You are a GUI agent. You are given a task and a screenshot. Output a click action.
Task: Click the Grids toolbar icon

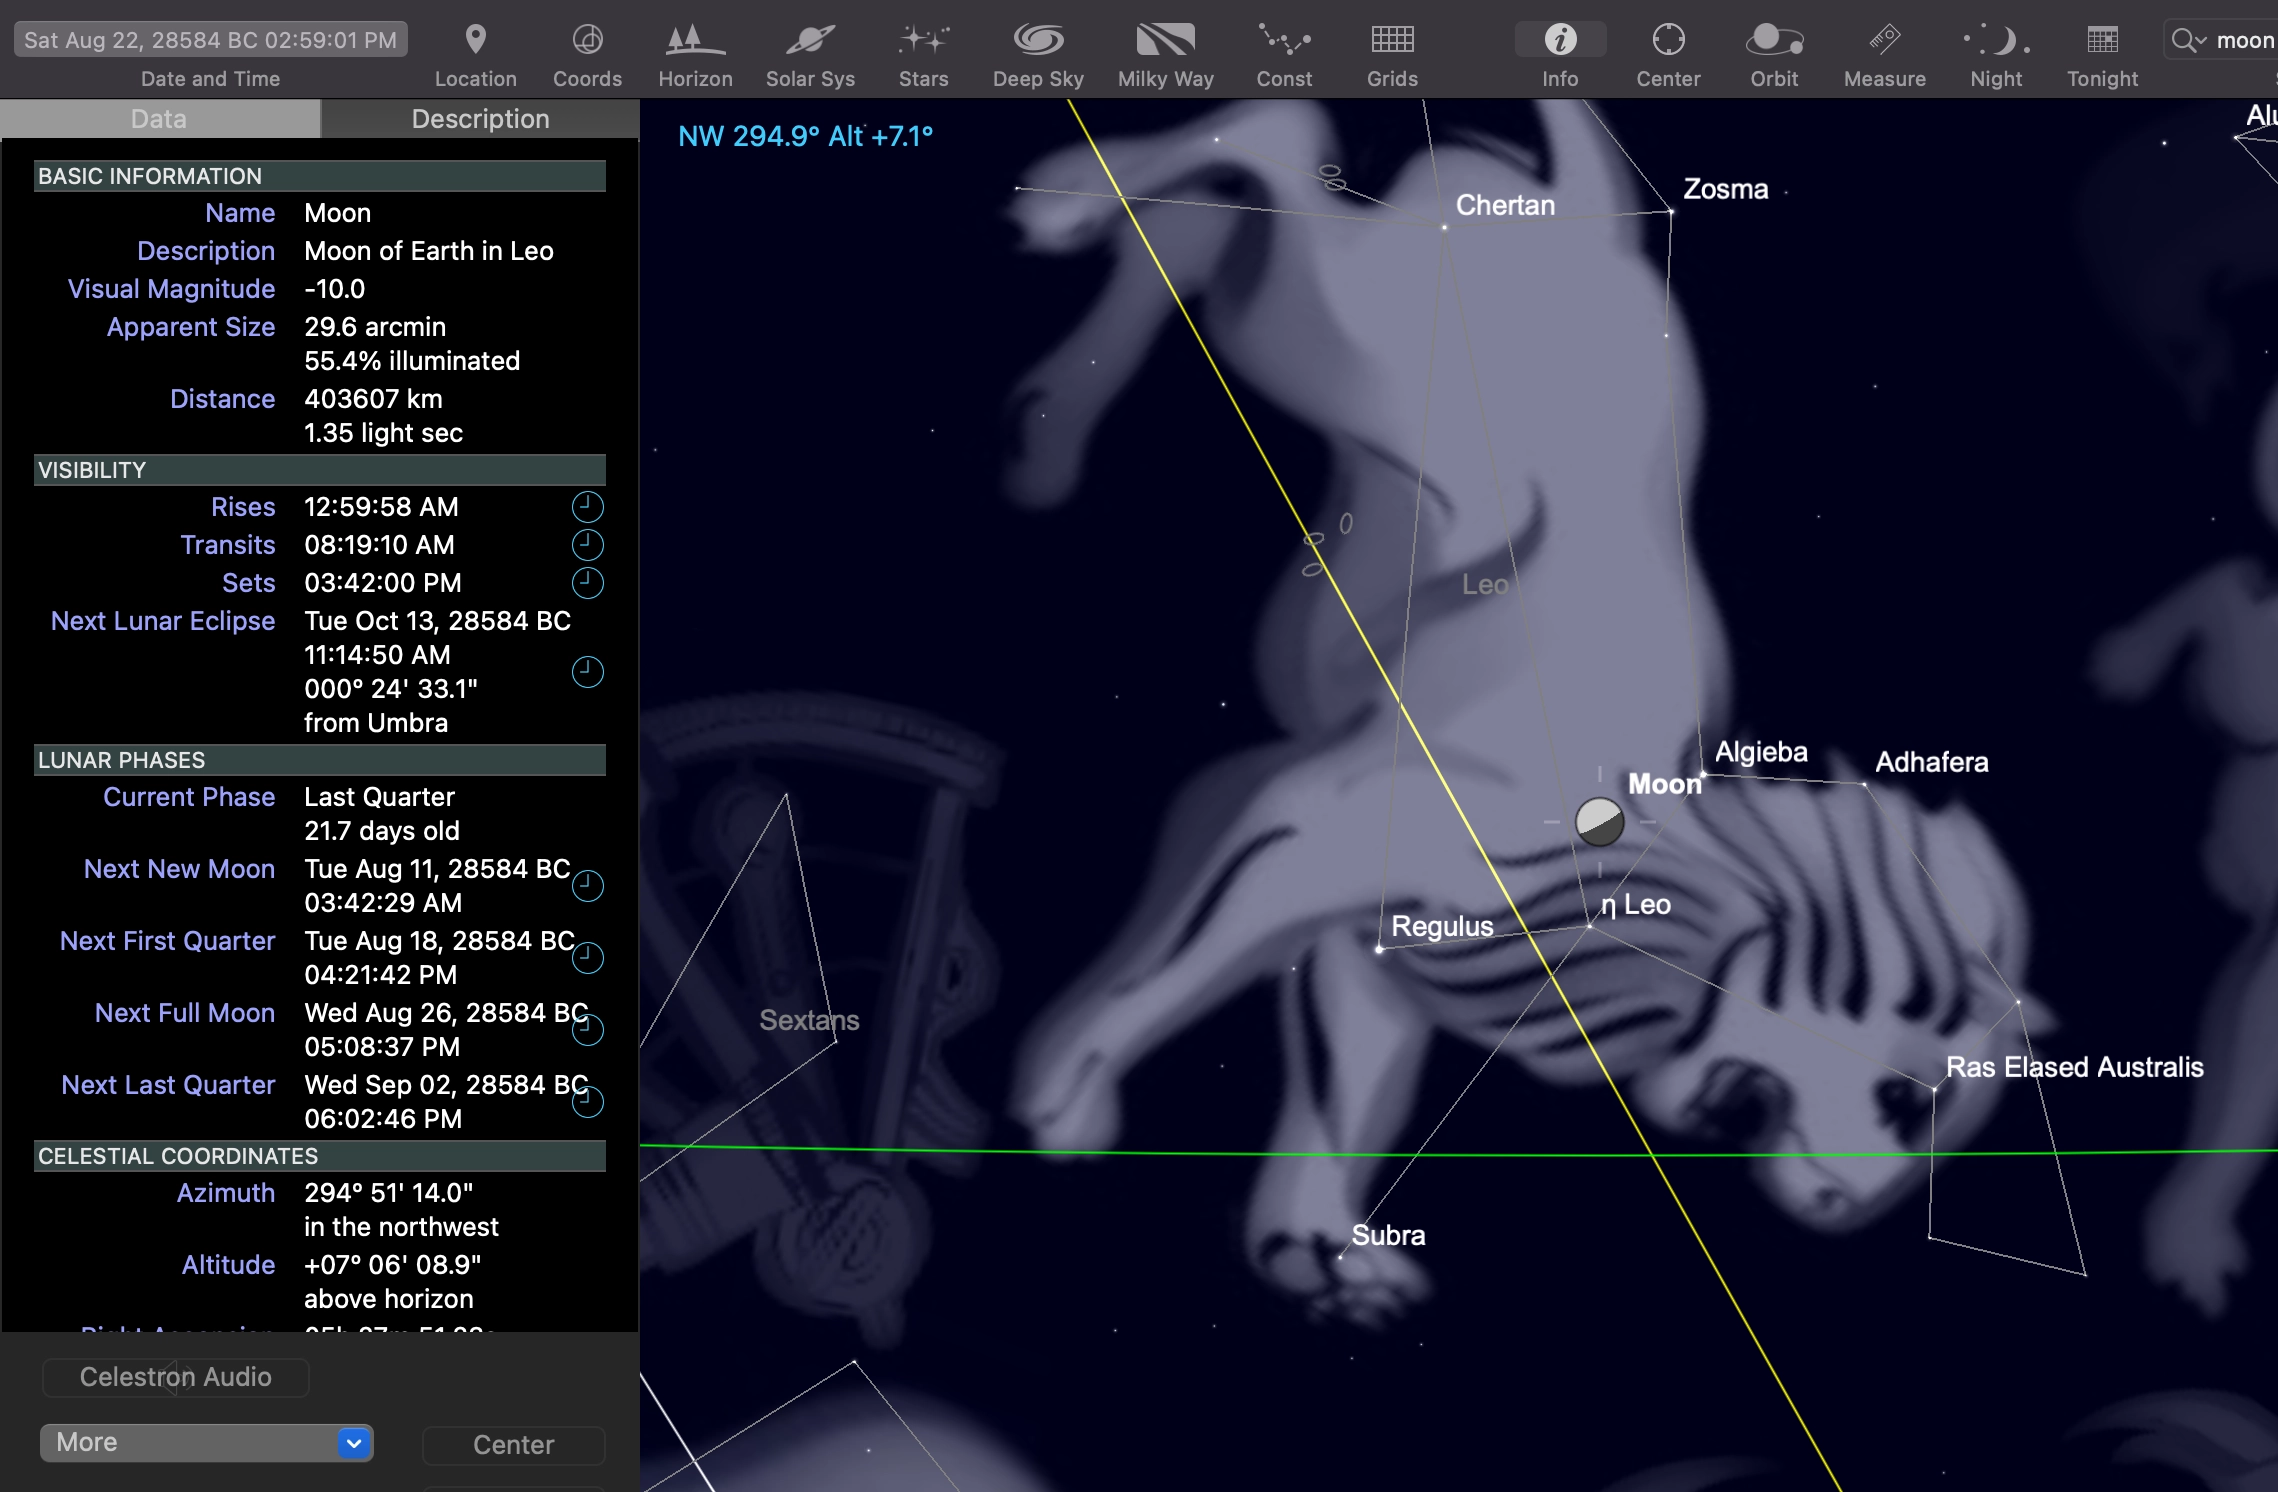pyautogui.click(x=1392, y=41)
